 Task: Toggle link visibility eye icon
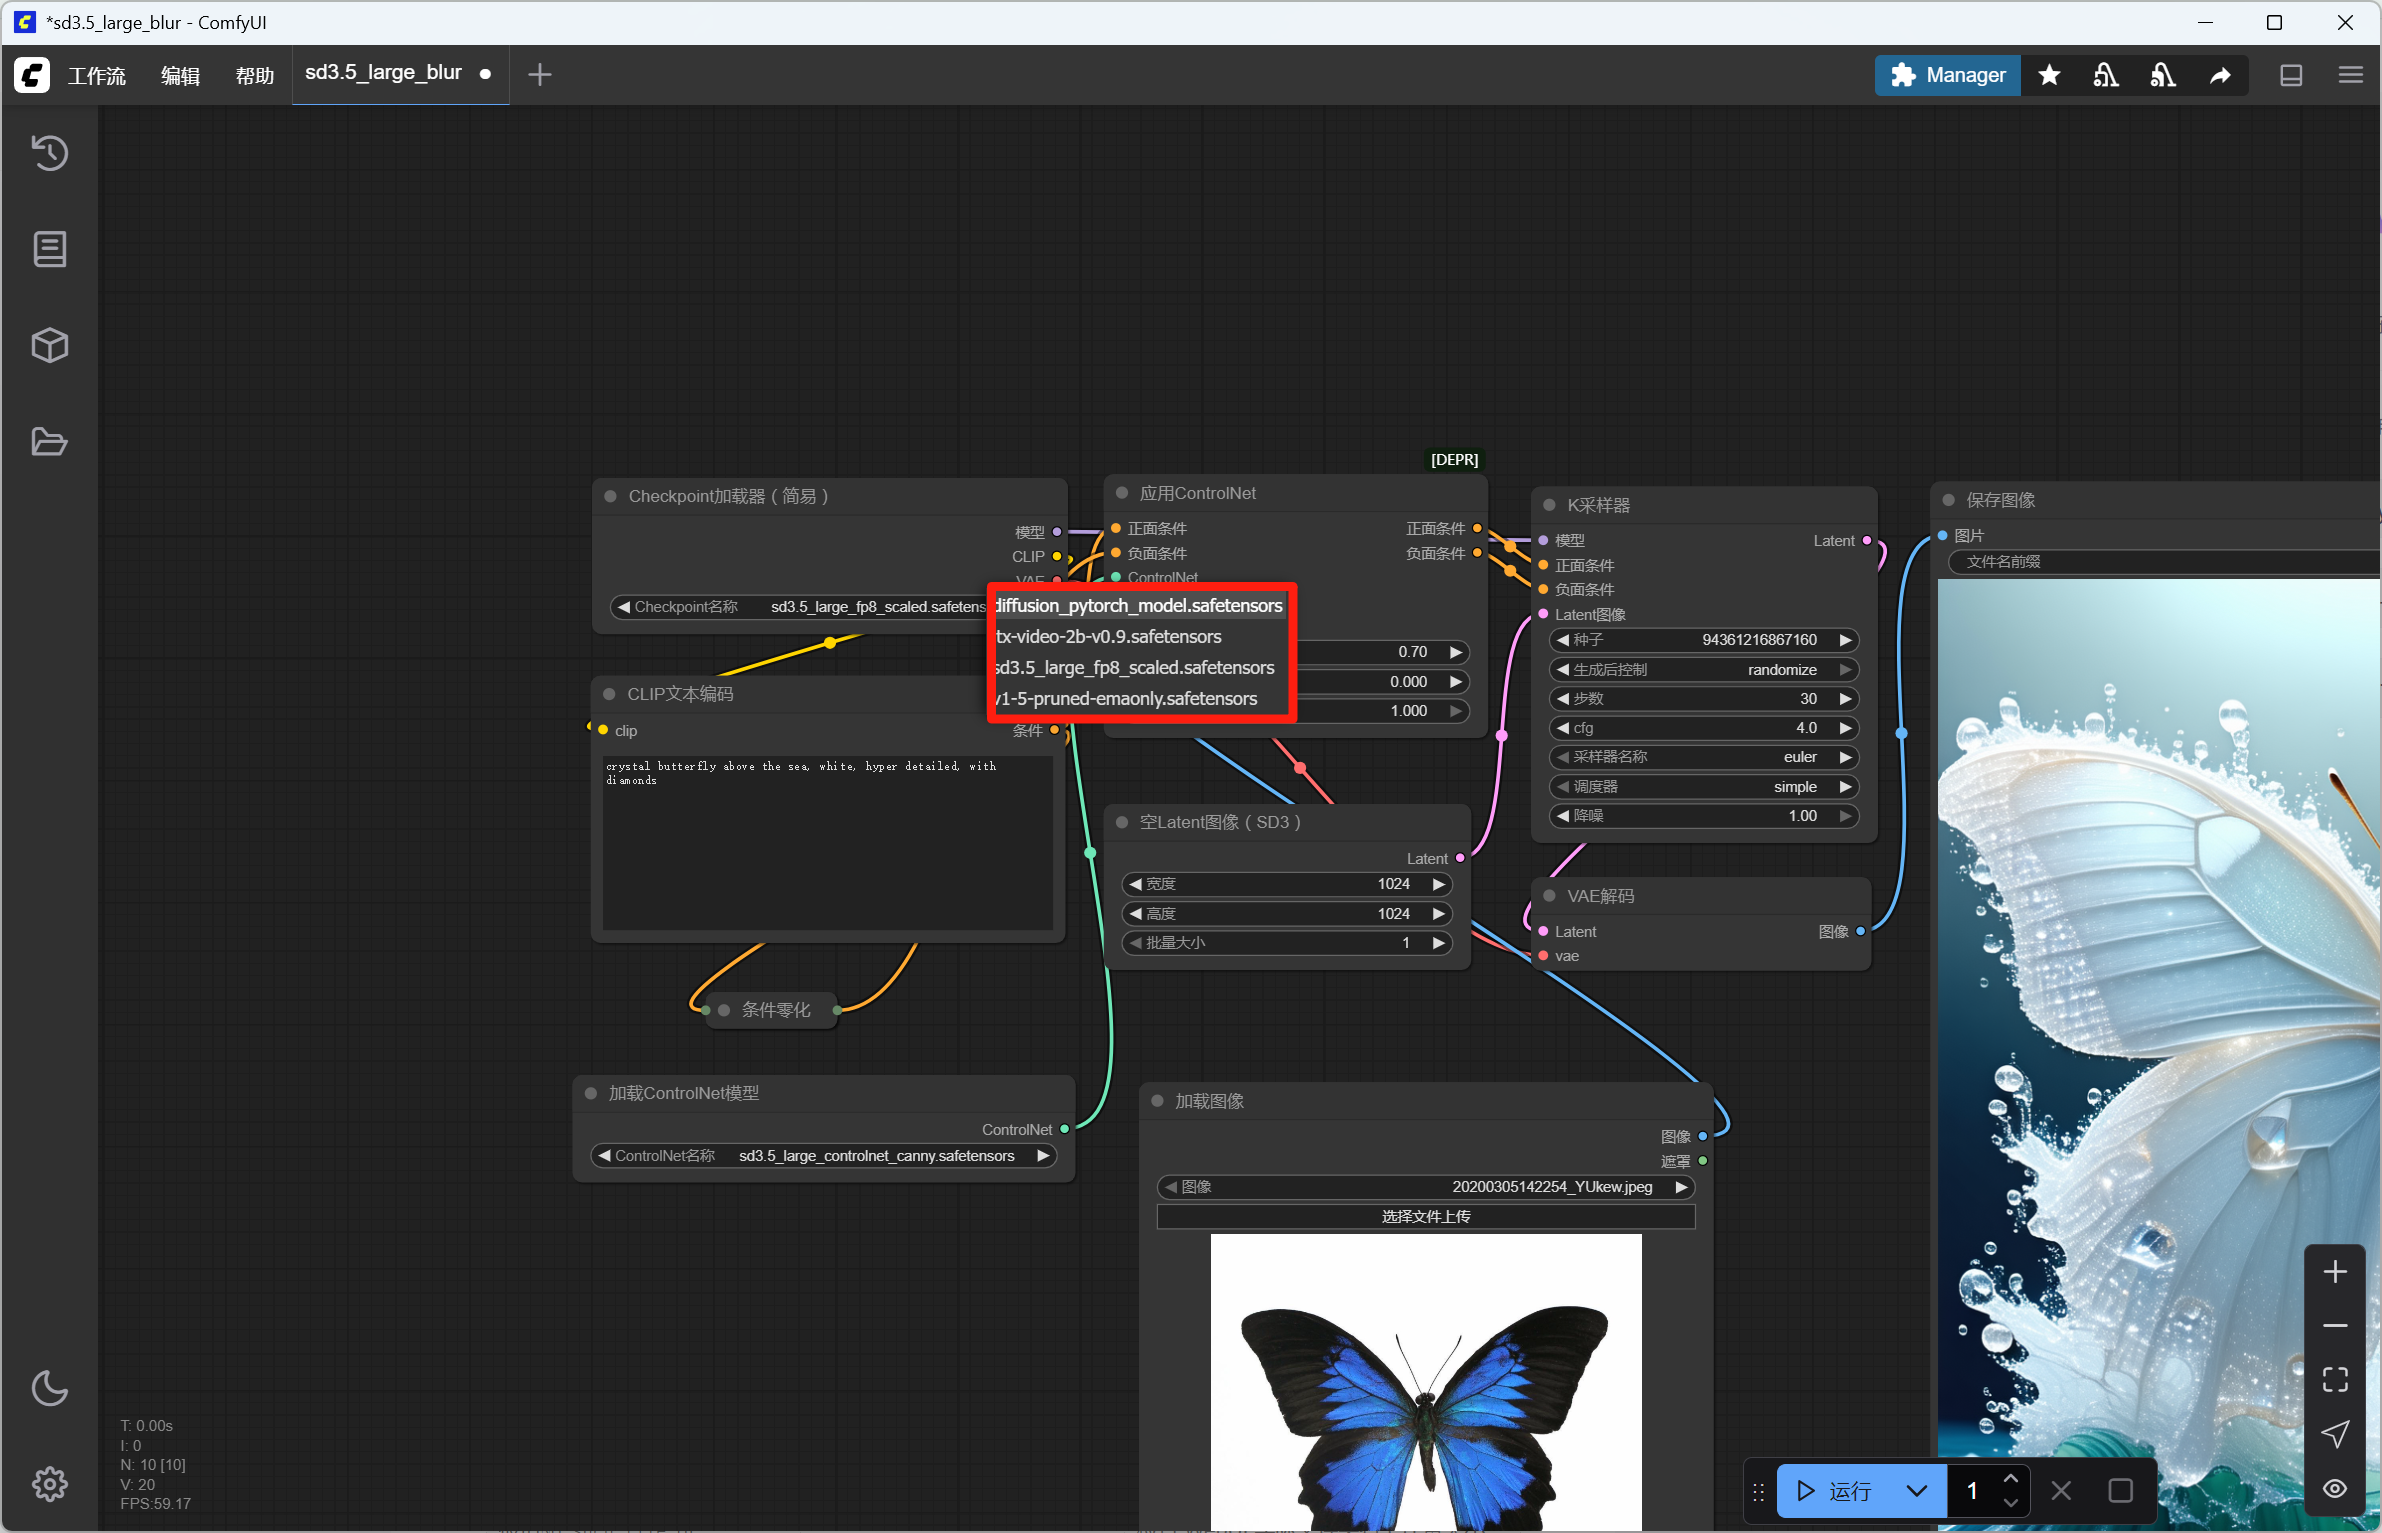[2335, 1488]
